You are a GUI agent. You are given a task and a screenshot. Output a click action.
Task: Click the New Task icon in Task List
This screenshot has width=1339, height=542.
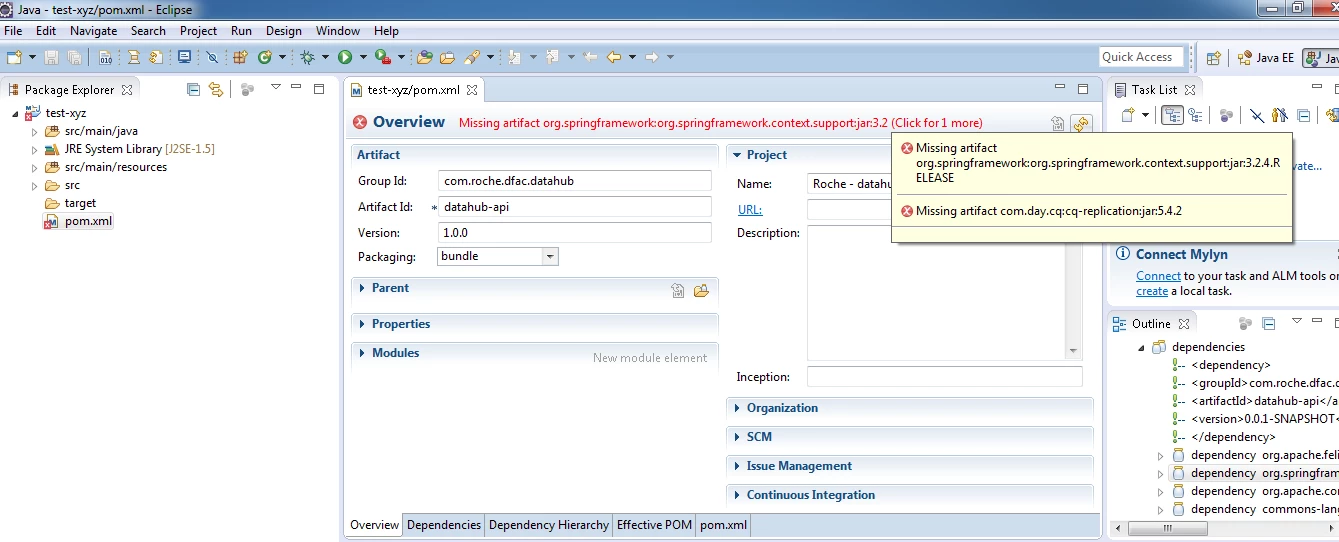(x=1128, y=116)
